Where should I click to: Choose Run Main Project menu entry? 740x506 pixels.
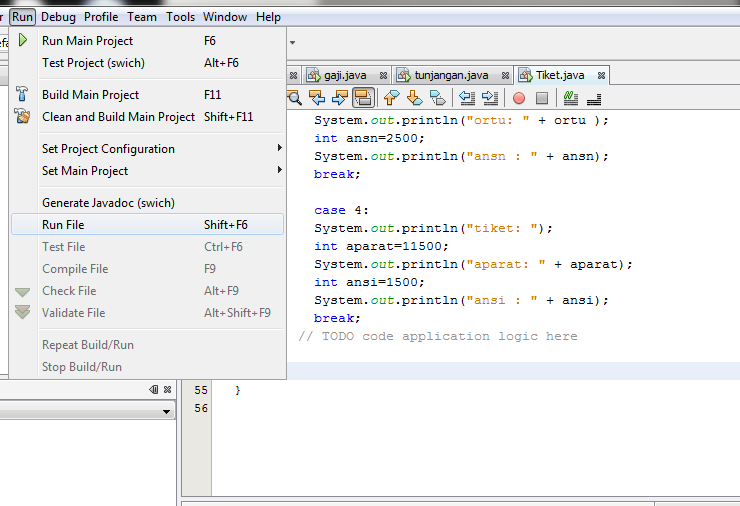pos(147,41)
